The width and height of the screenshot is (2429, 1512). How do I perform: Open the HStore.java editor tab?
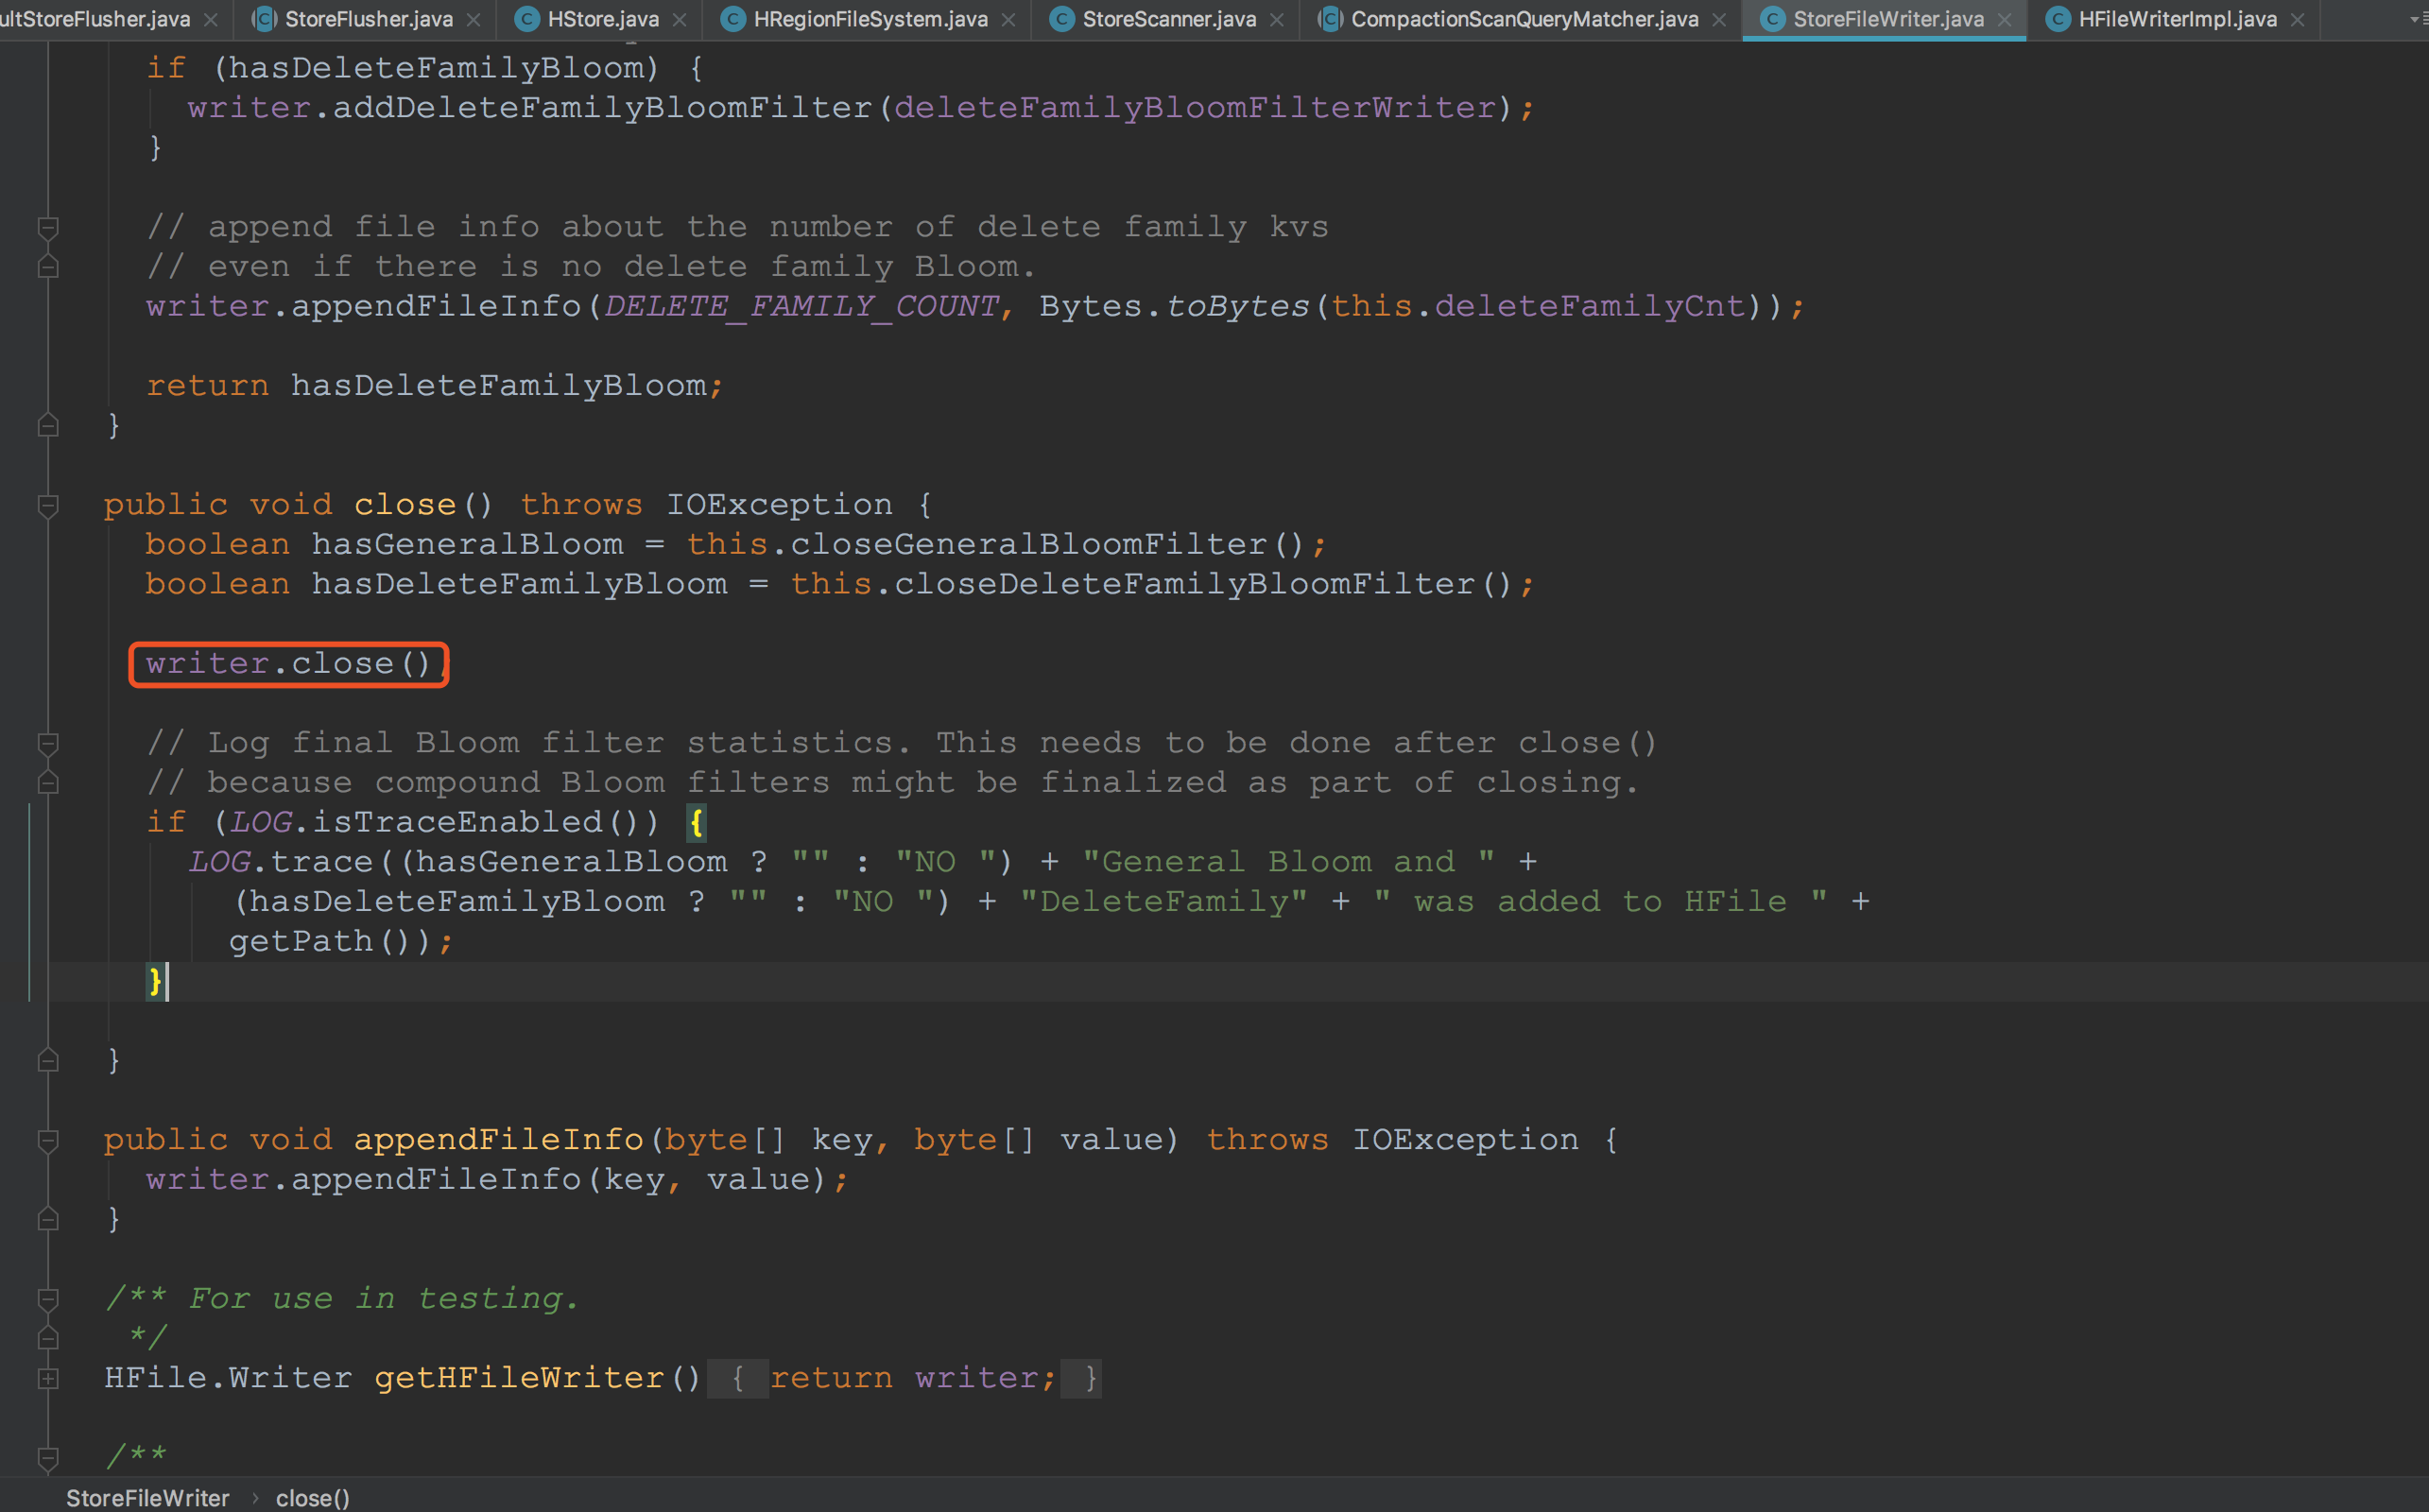602,19
